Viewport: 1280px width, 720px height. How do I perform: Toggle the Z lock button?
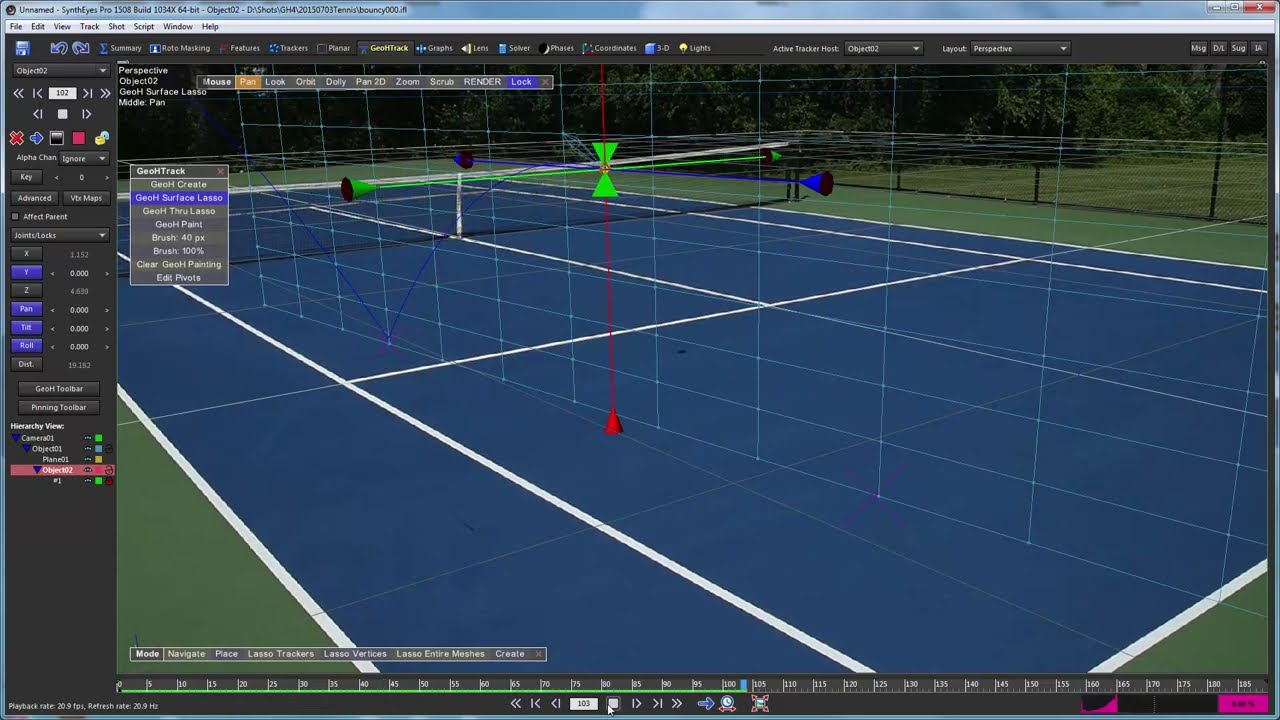click(x=26, y=290)
